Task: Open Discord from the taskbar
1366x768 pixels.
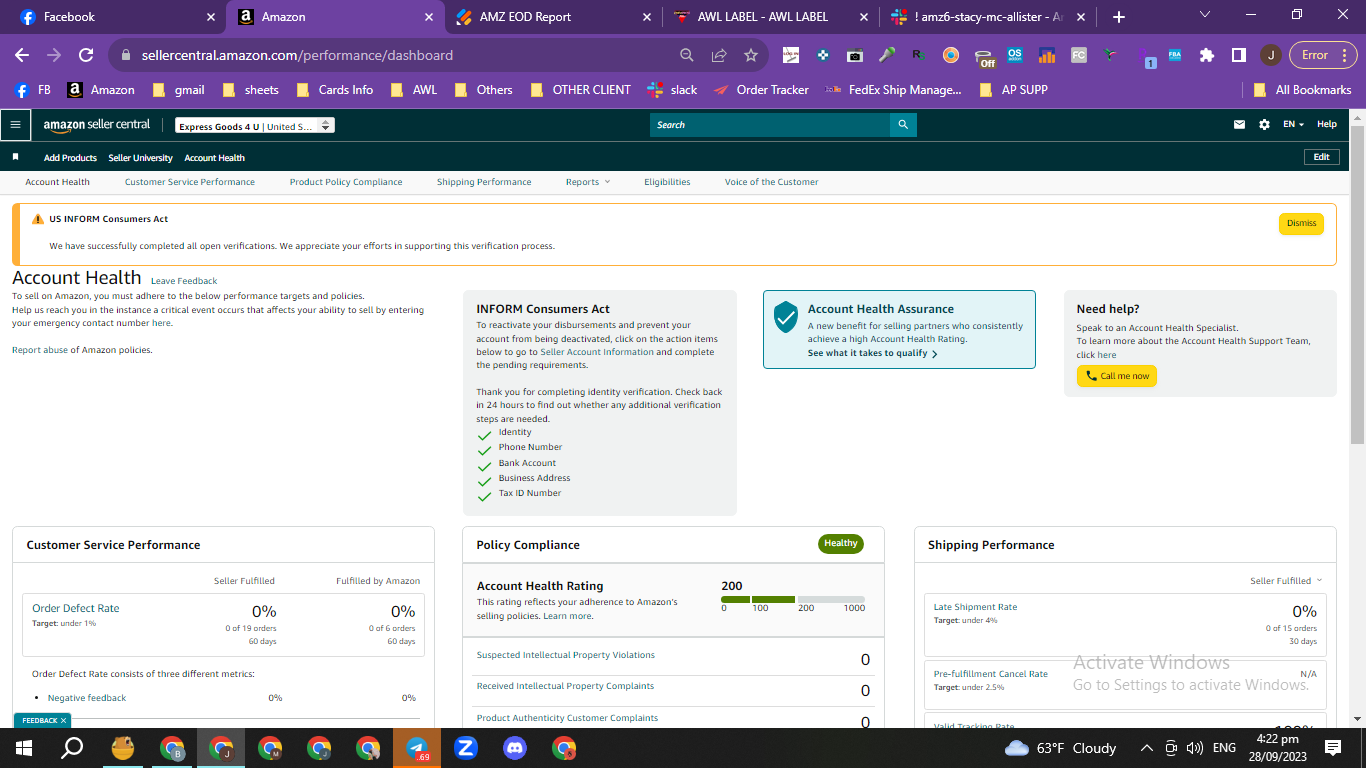Action: 515,747
